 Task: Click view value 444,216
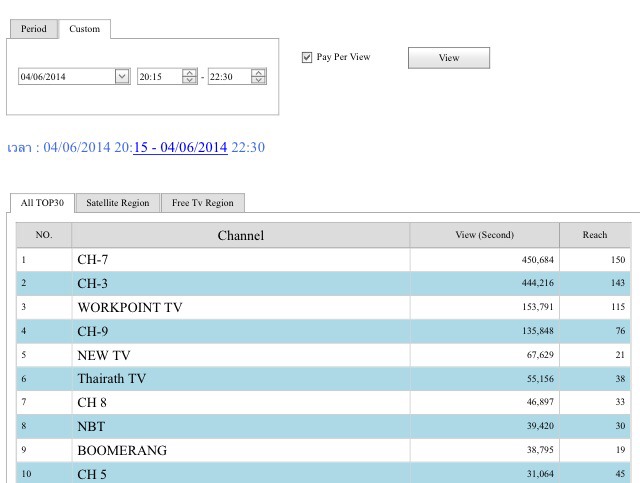[538, 283]
